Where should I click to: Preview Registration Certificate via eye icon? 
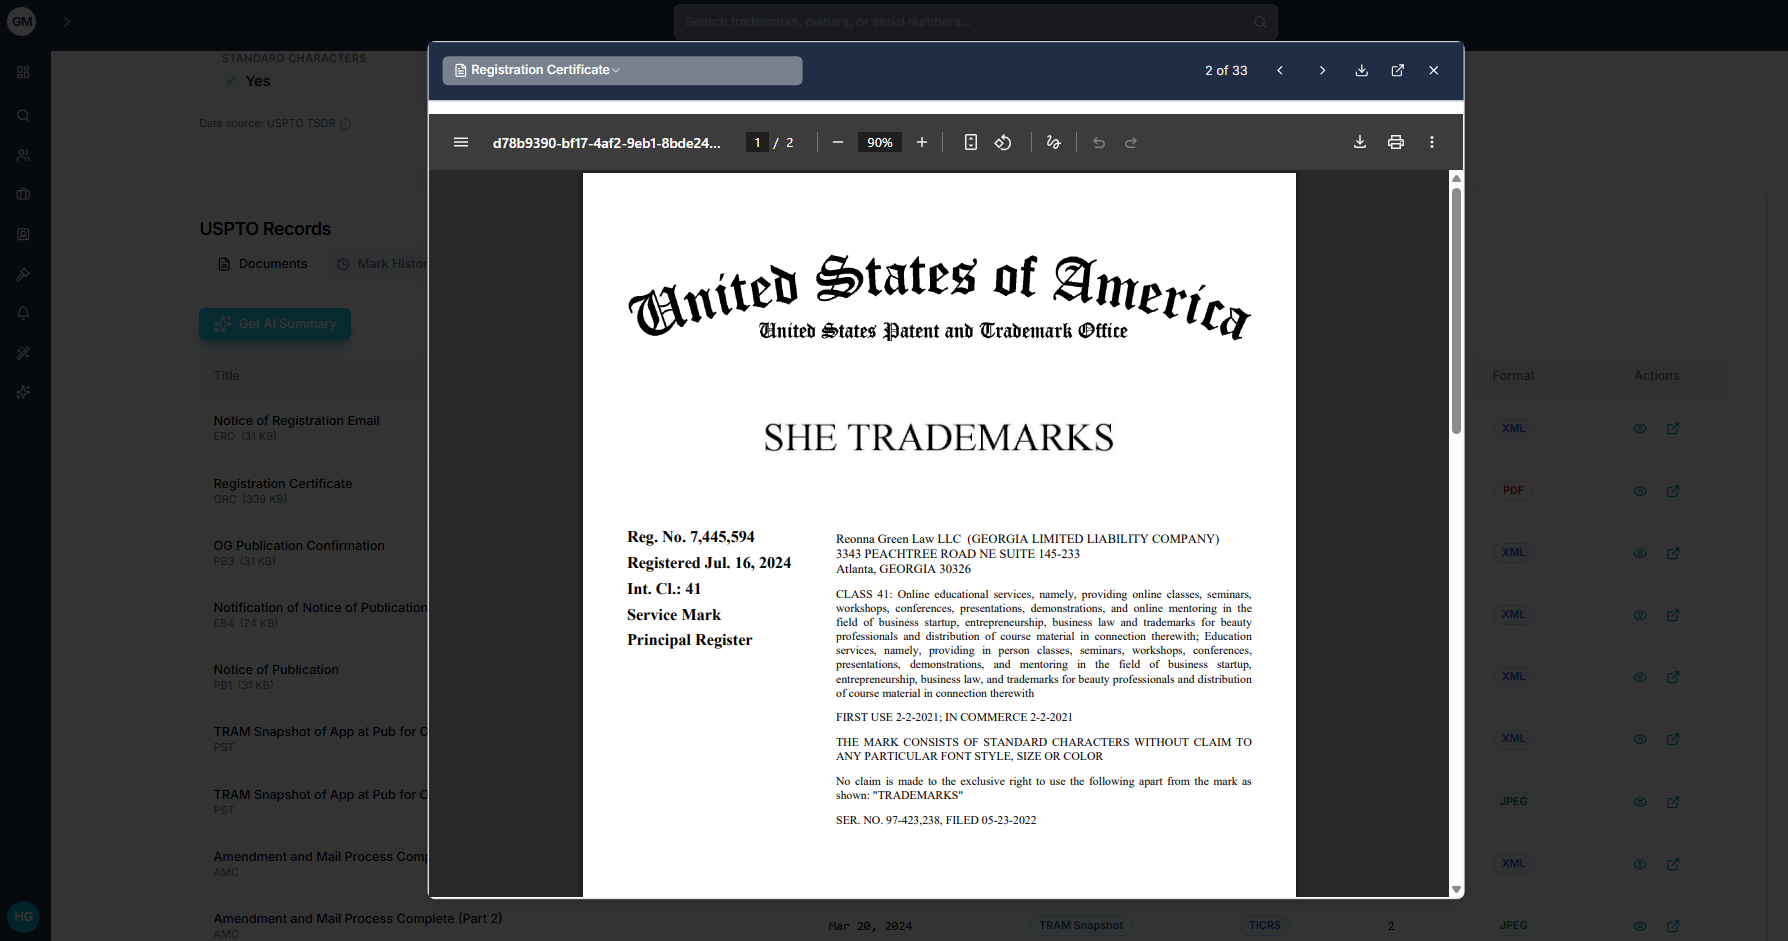1640,491
